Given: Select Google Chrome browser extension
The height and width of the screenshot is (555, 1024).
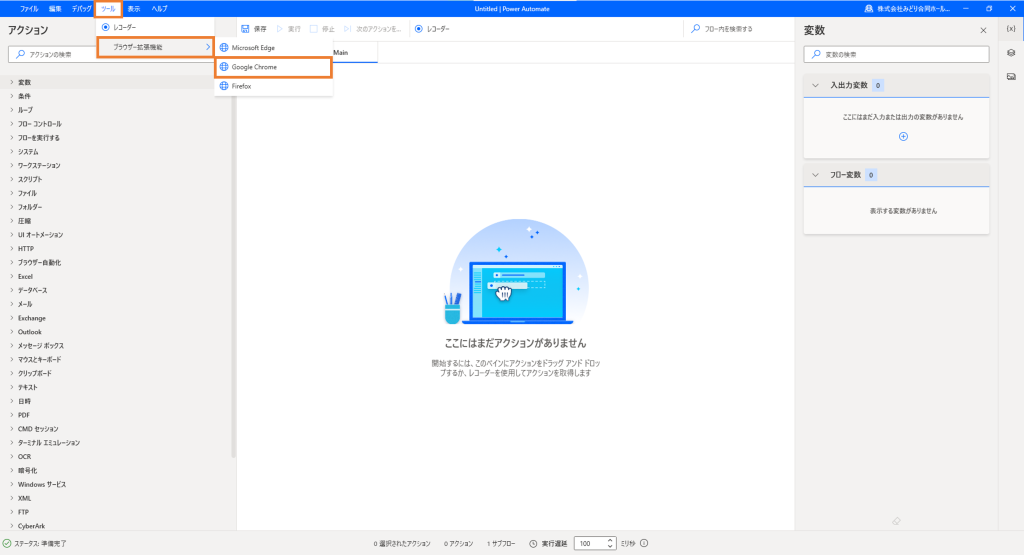Looking at the screenshot, I should (274, 67).
